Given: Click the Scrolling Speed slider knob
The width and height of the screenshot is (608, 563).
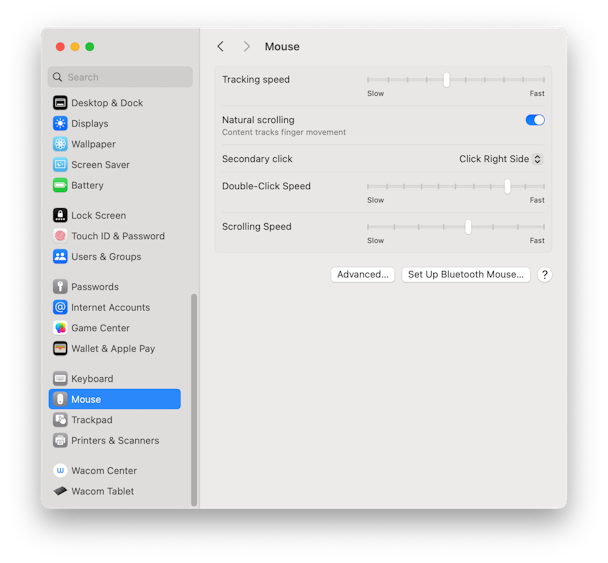Looking at the screenshot, I should click(468, 227).
